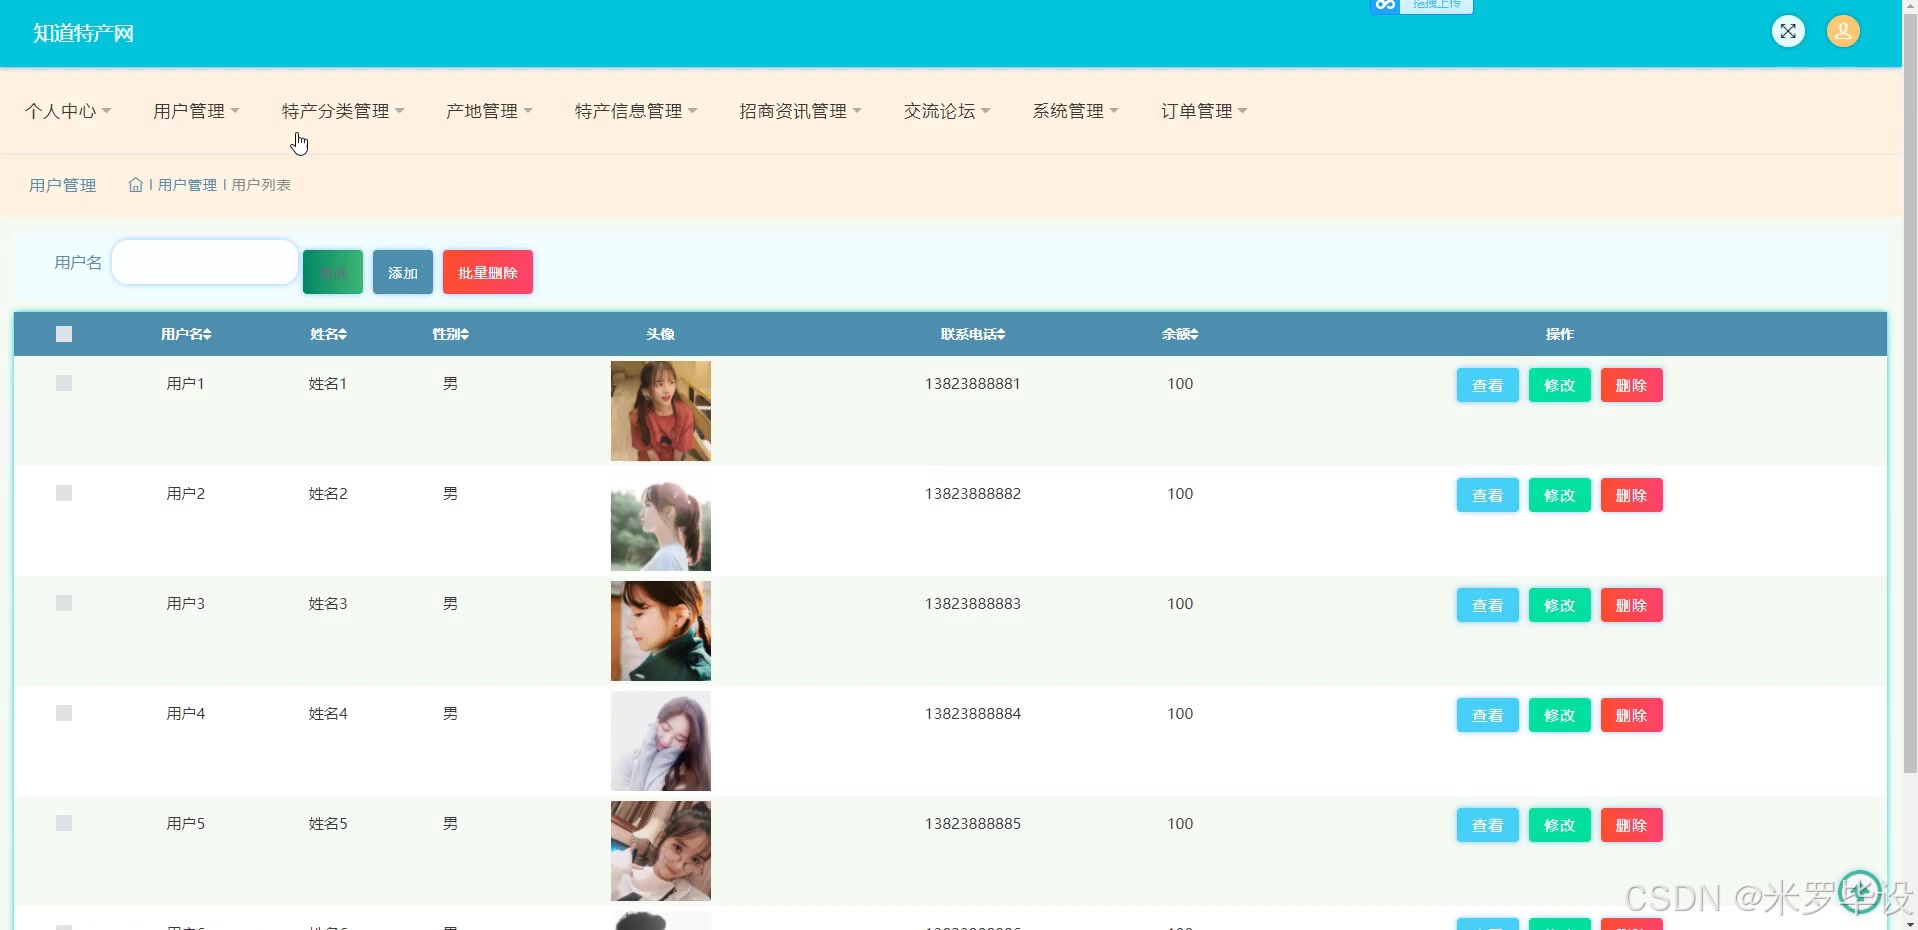The image size is (1918, 930).
Task: Check the checkbox for 用户3 row
Action: [64, 603]
